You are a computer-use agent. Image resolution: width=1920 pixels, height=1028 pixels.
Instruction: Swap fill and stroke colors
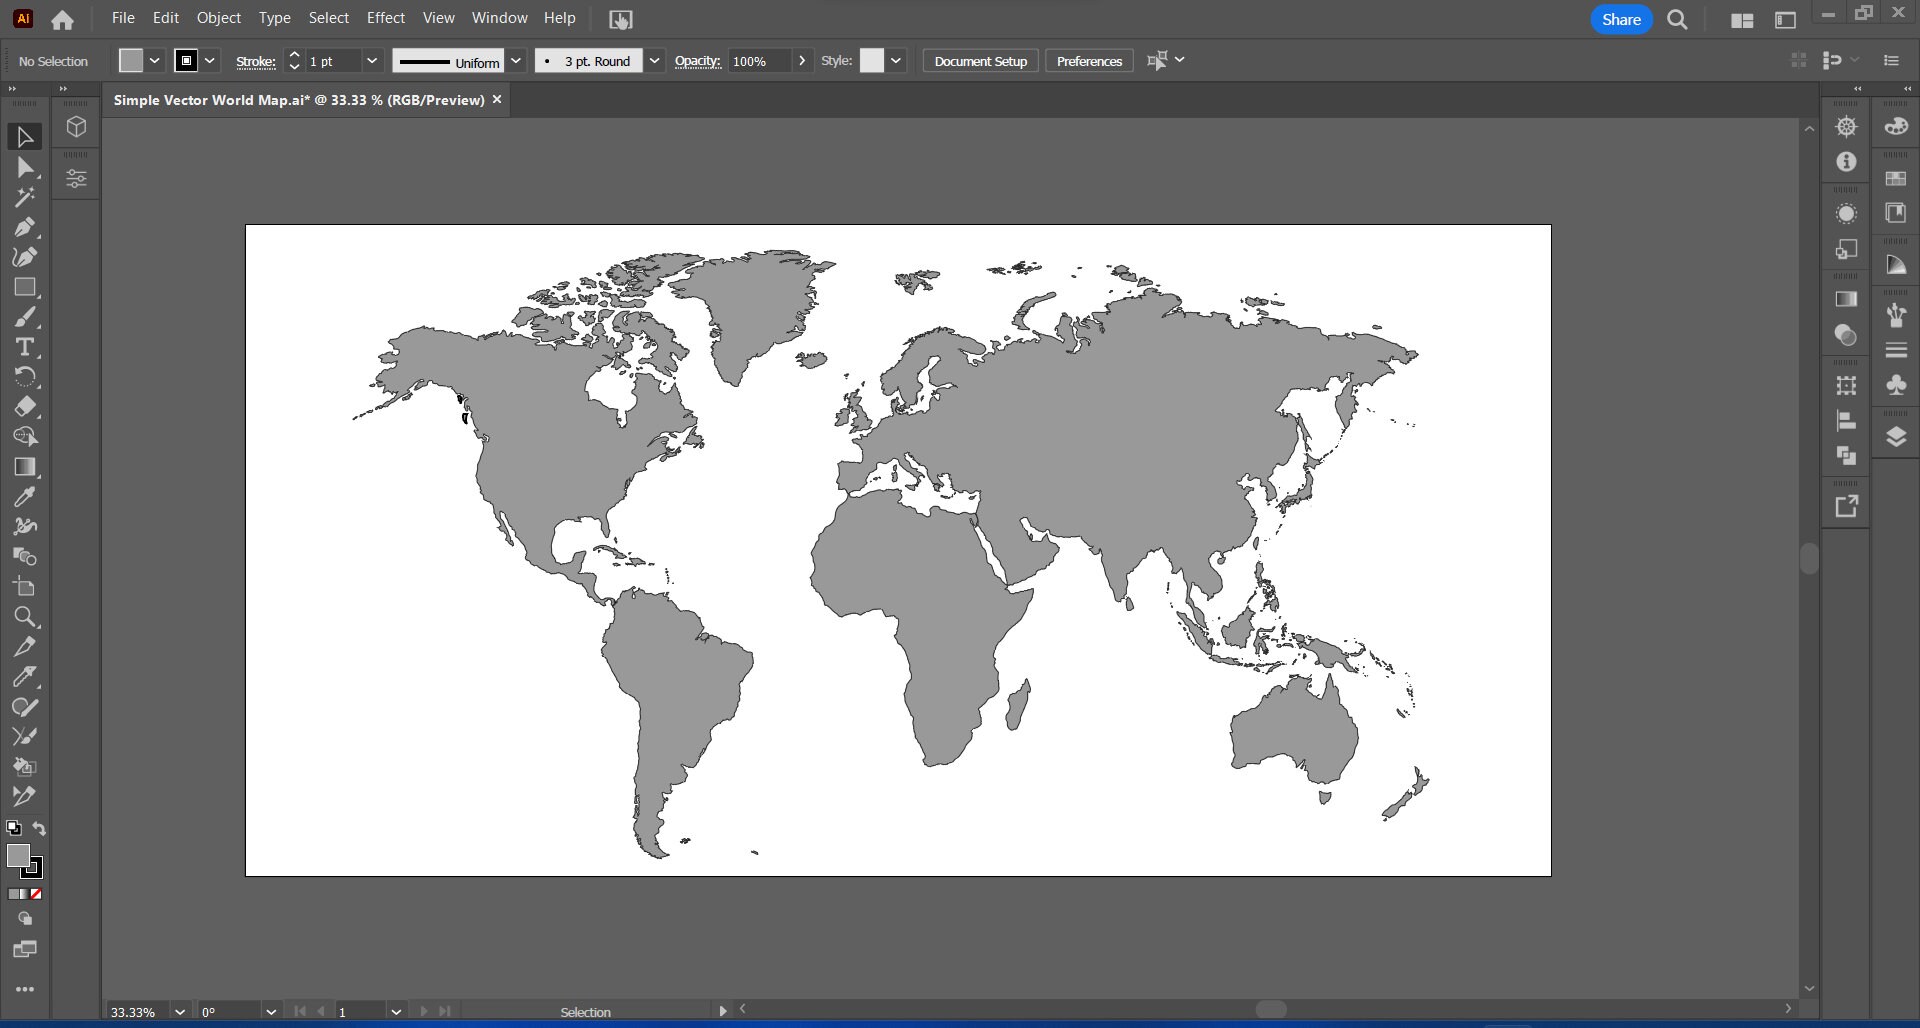(38, 828)
